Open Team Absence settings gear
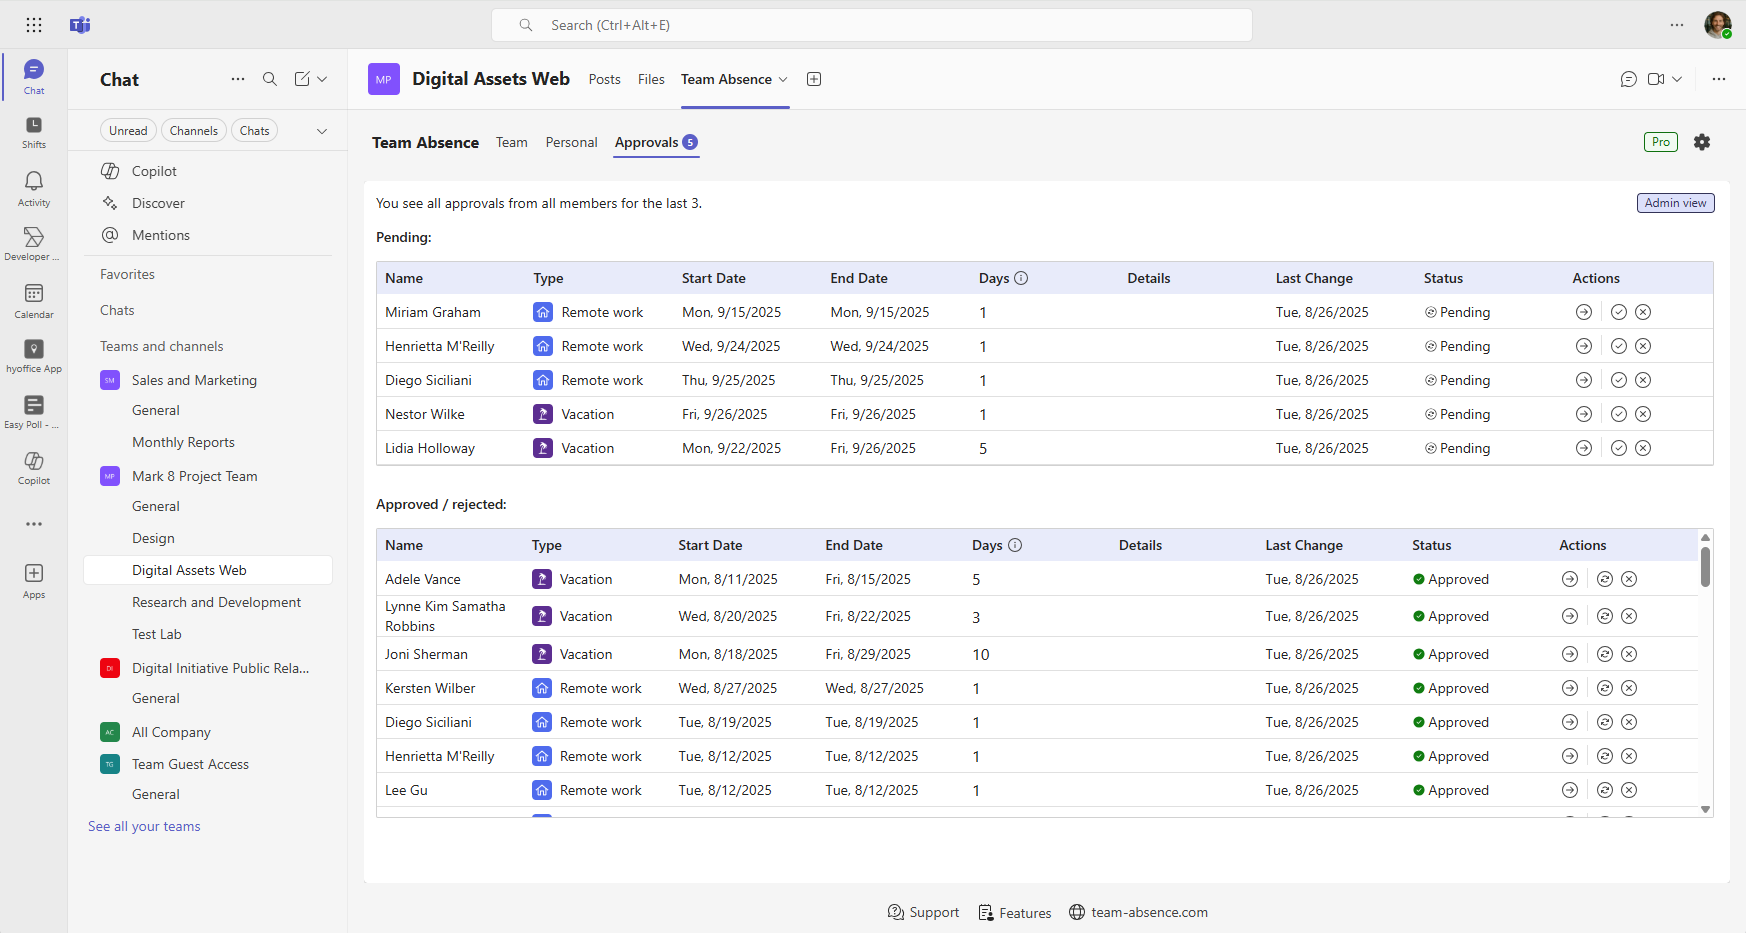The width and height of the screenshot is (1746, 933). pyautogui.click(x=1701, y=142)
